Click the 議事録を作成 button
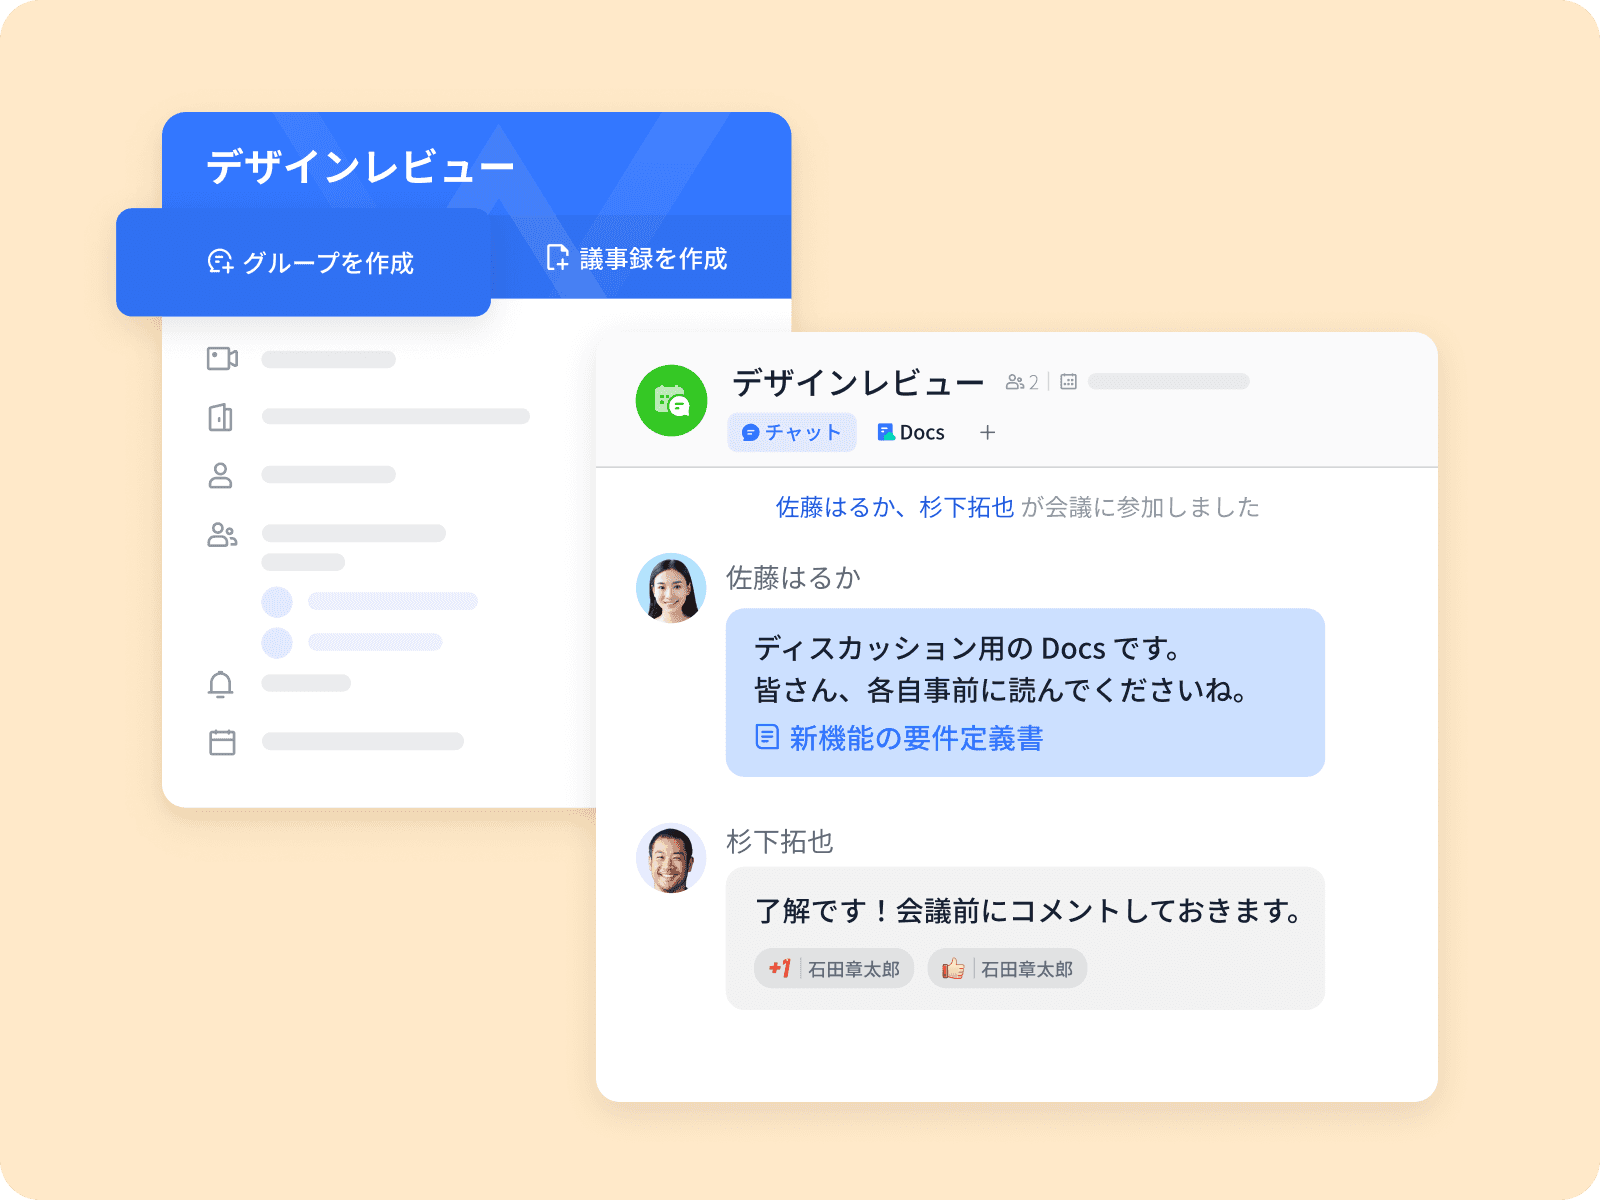The image size is (1600, 1200). pyautogui.click(x=637, y=258)
